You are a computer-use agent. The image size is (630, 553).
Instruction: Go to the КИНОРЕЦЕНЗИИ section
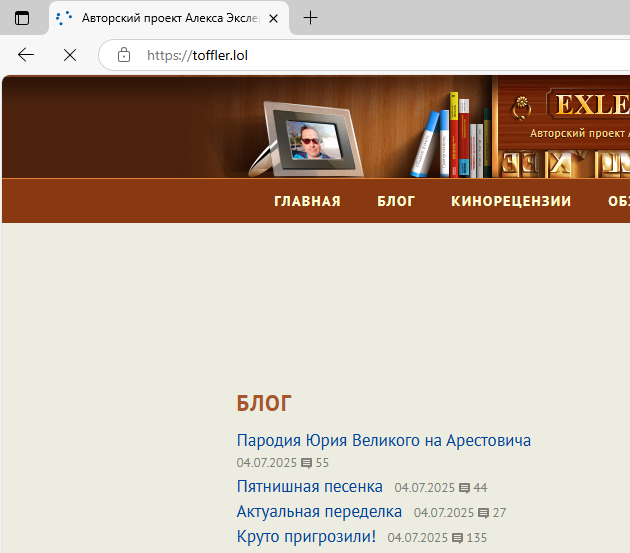point(511,201)
